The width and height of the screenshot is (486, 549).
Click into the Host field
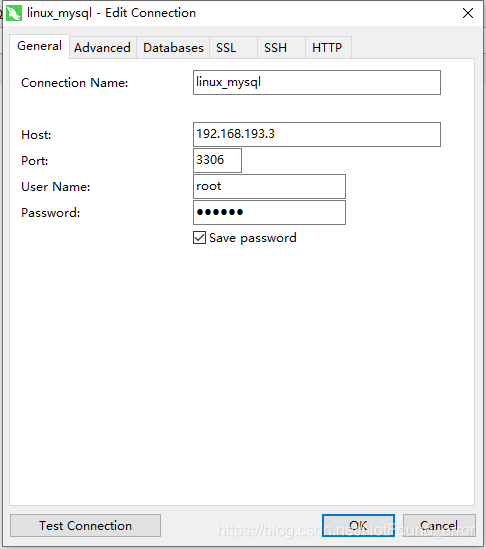pos(317,134)
